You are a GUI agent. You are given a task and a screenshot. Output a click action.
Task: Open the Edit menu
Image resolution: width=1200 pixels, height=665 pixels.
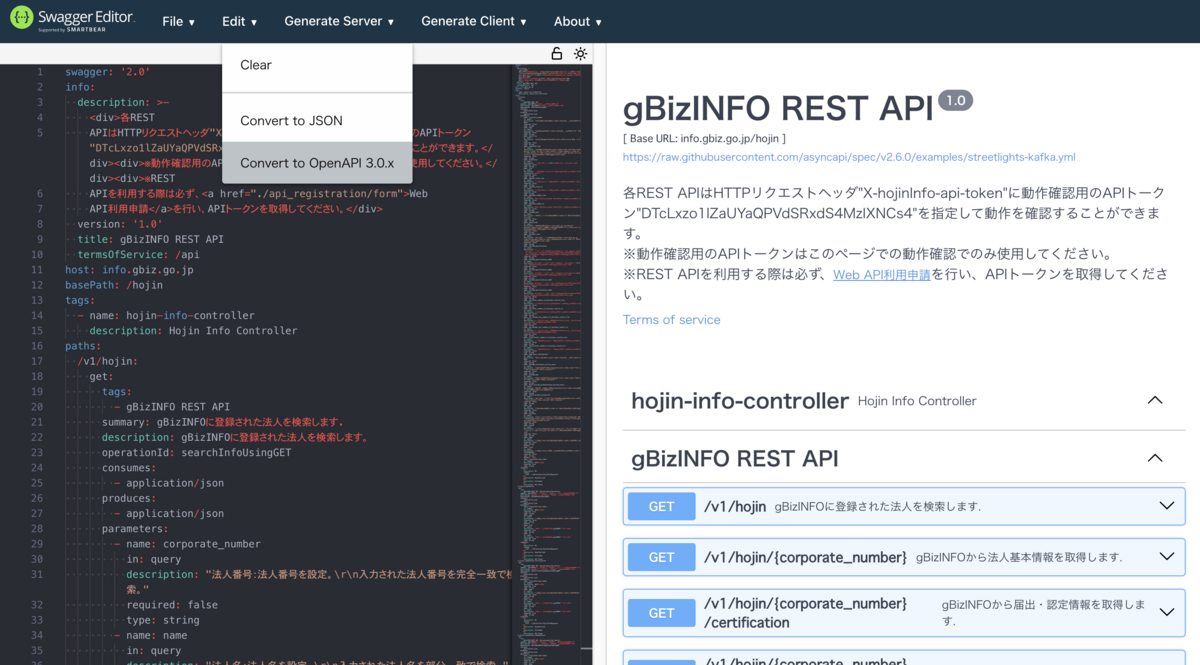[x=240, y=21]
